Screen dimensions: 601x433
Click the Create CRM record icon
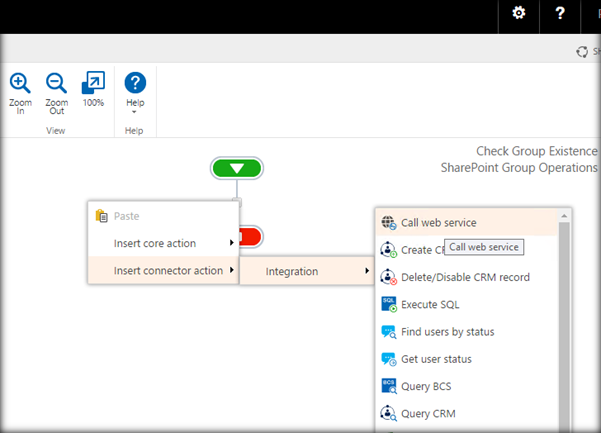(x=388, y=250)
